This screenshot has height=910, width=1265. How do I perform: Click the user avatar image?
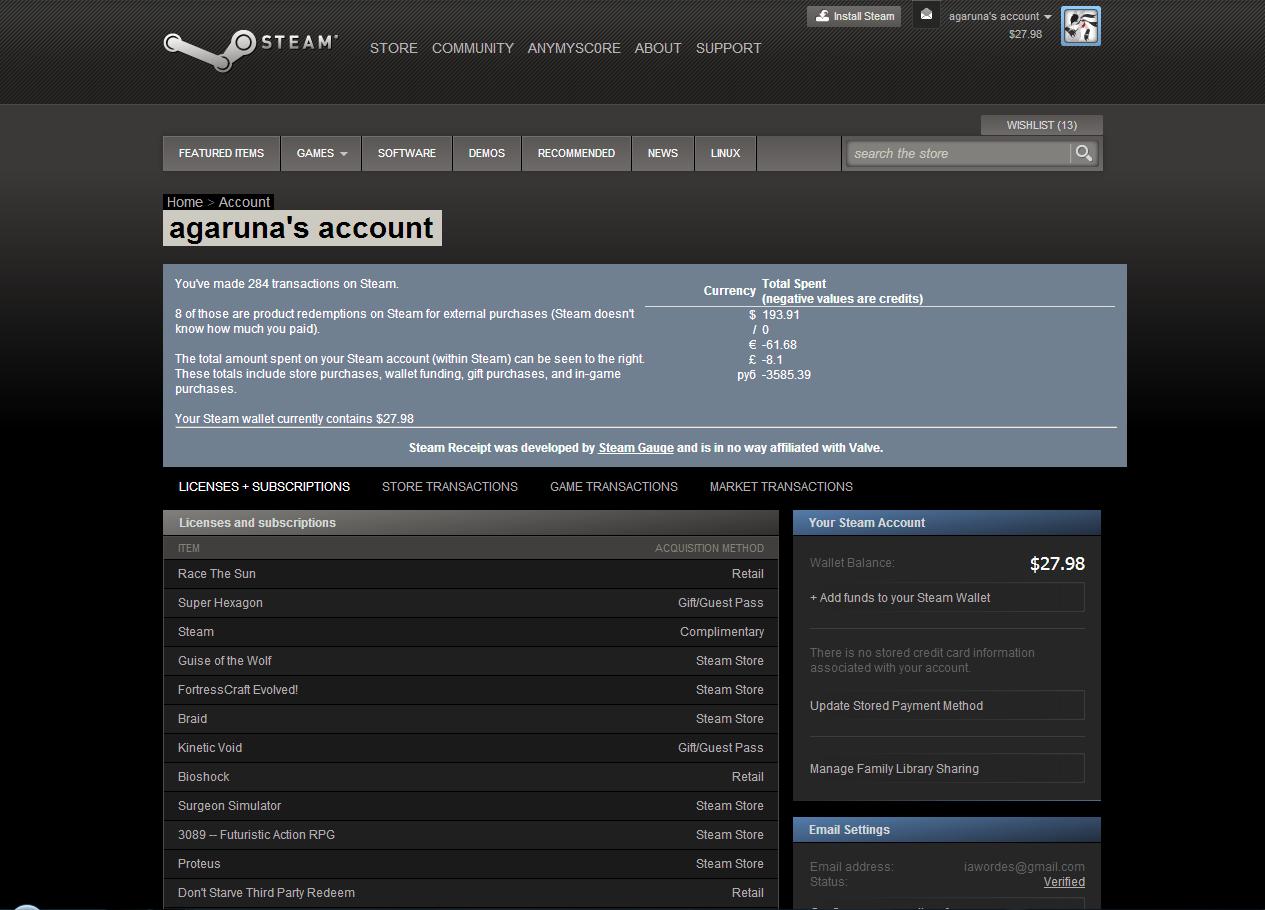[1080, 26]
